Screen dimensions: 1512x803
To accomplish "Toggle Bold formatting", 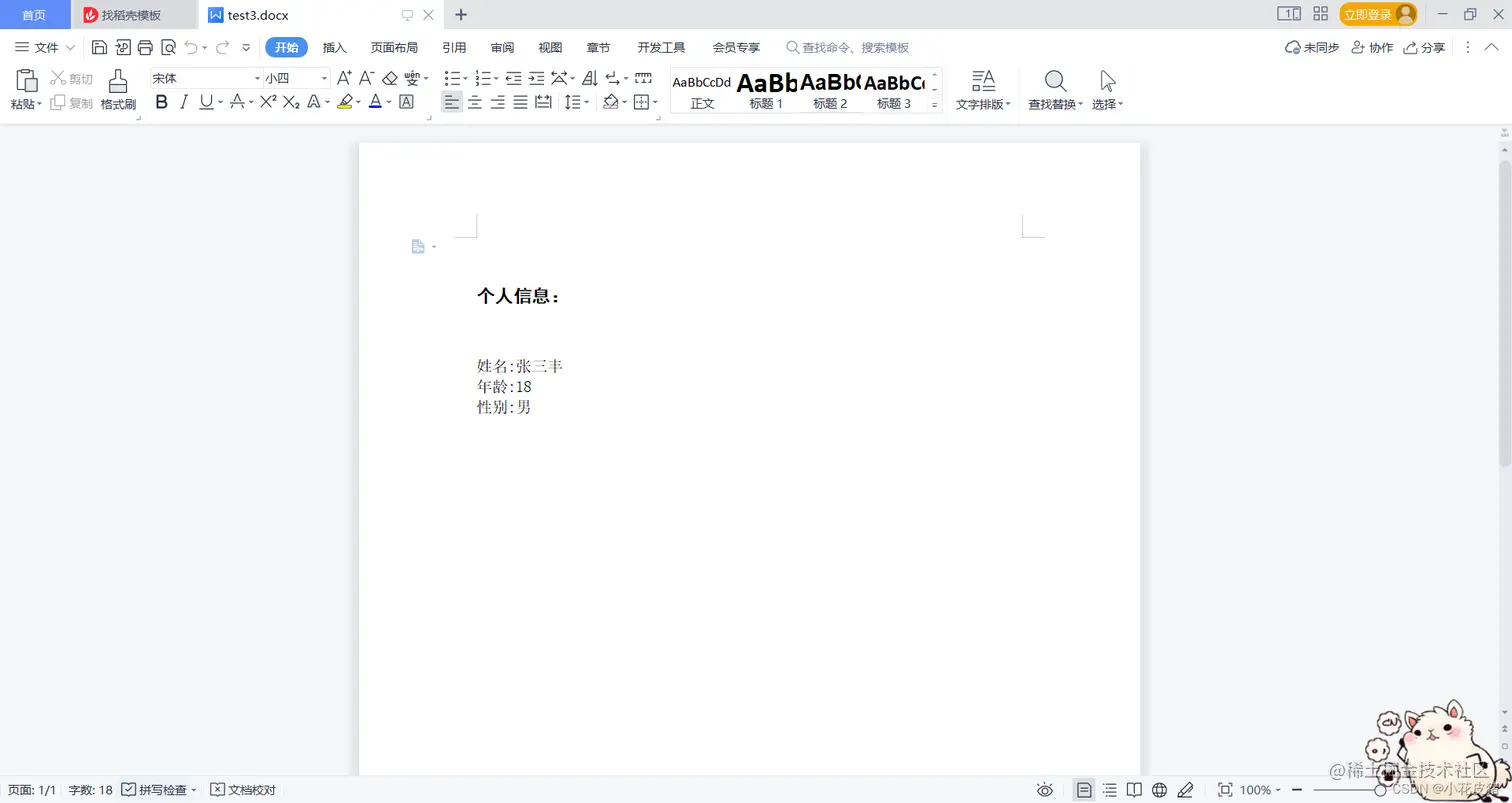I will point(162,102).
